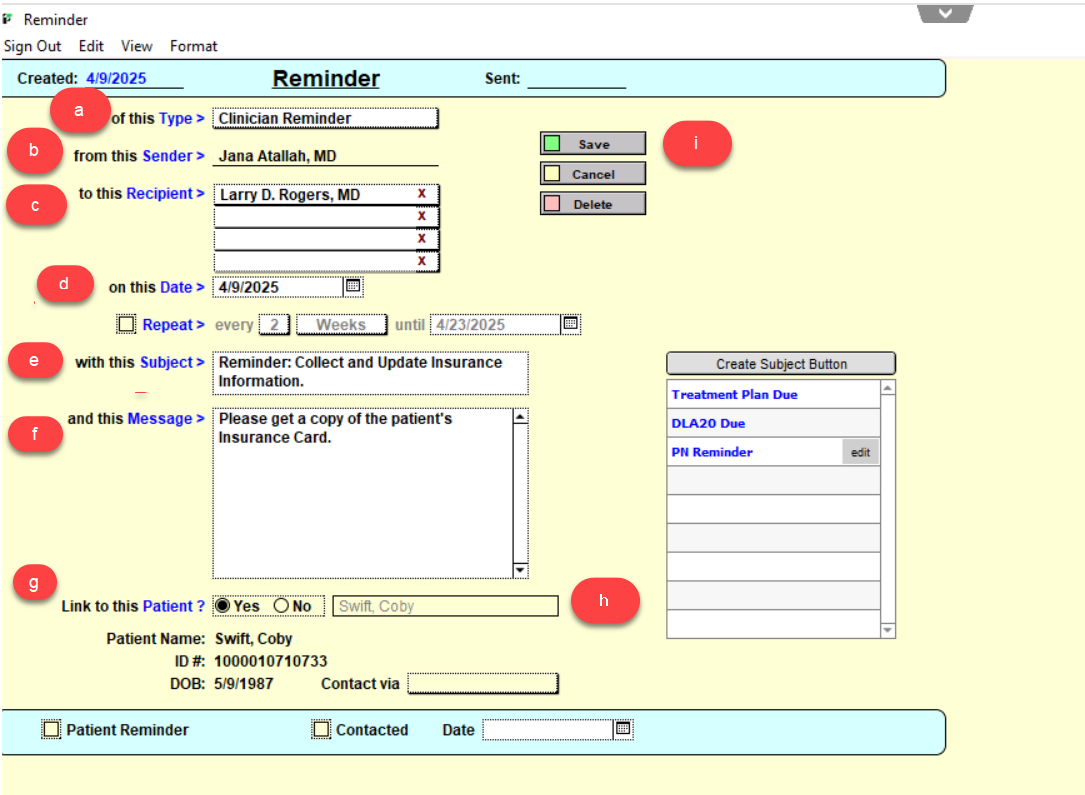Click the red swatch on Delete button
This screenshot has width=1085, height=795.
pos(551,204)
